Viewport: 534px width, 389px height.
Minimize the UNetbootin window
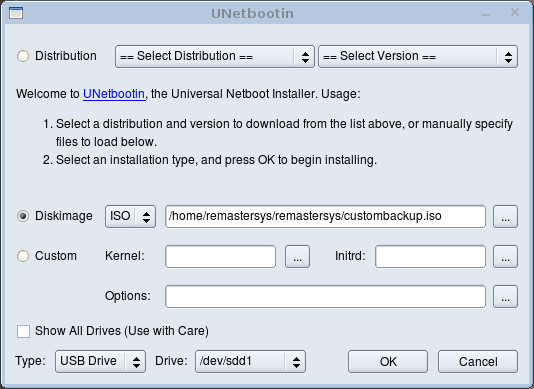[486, 14]
